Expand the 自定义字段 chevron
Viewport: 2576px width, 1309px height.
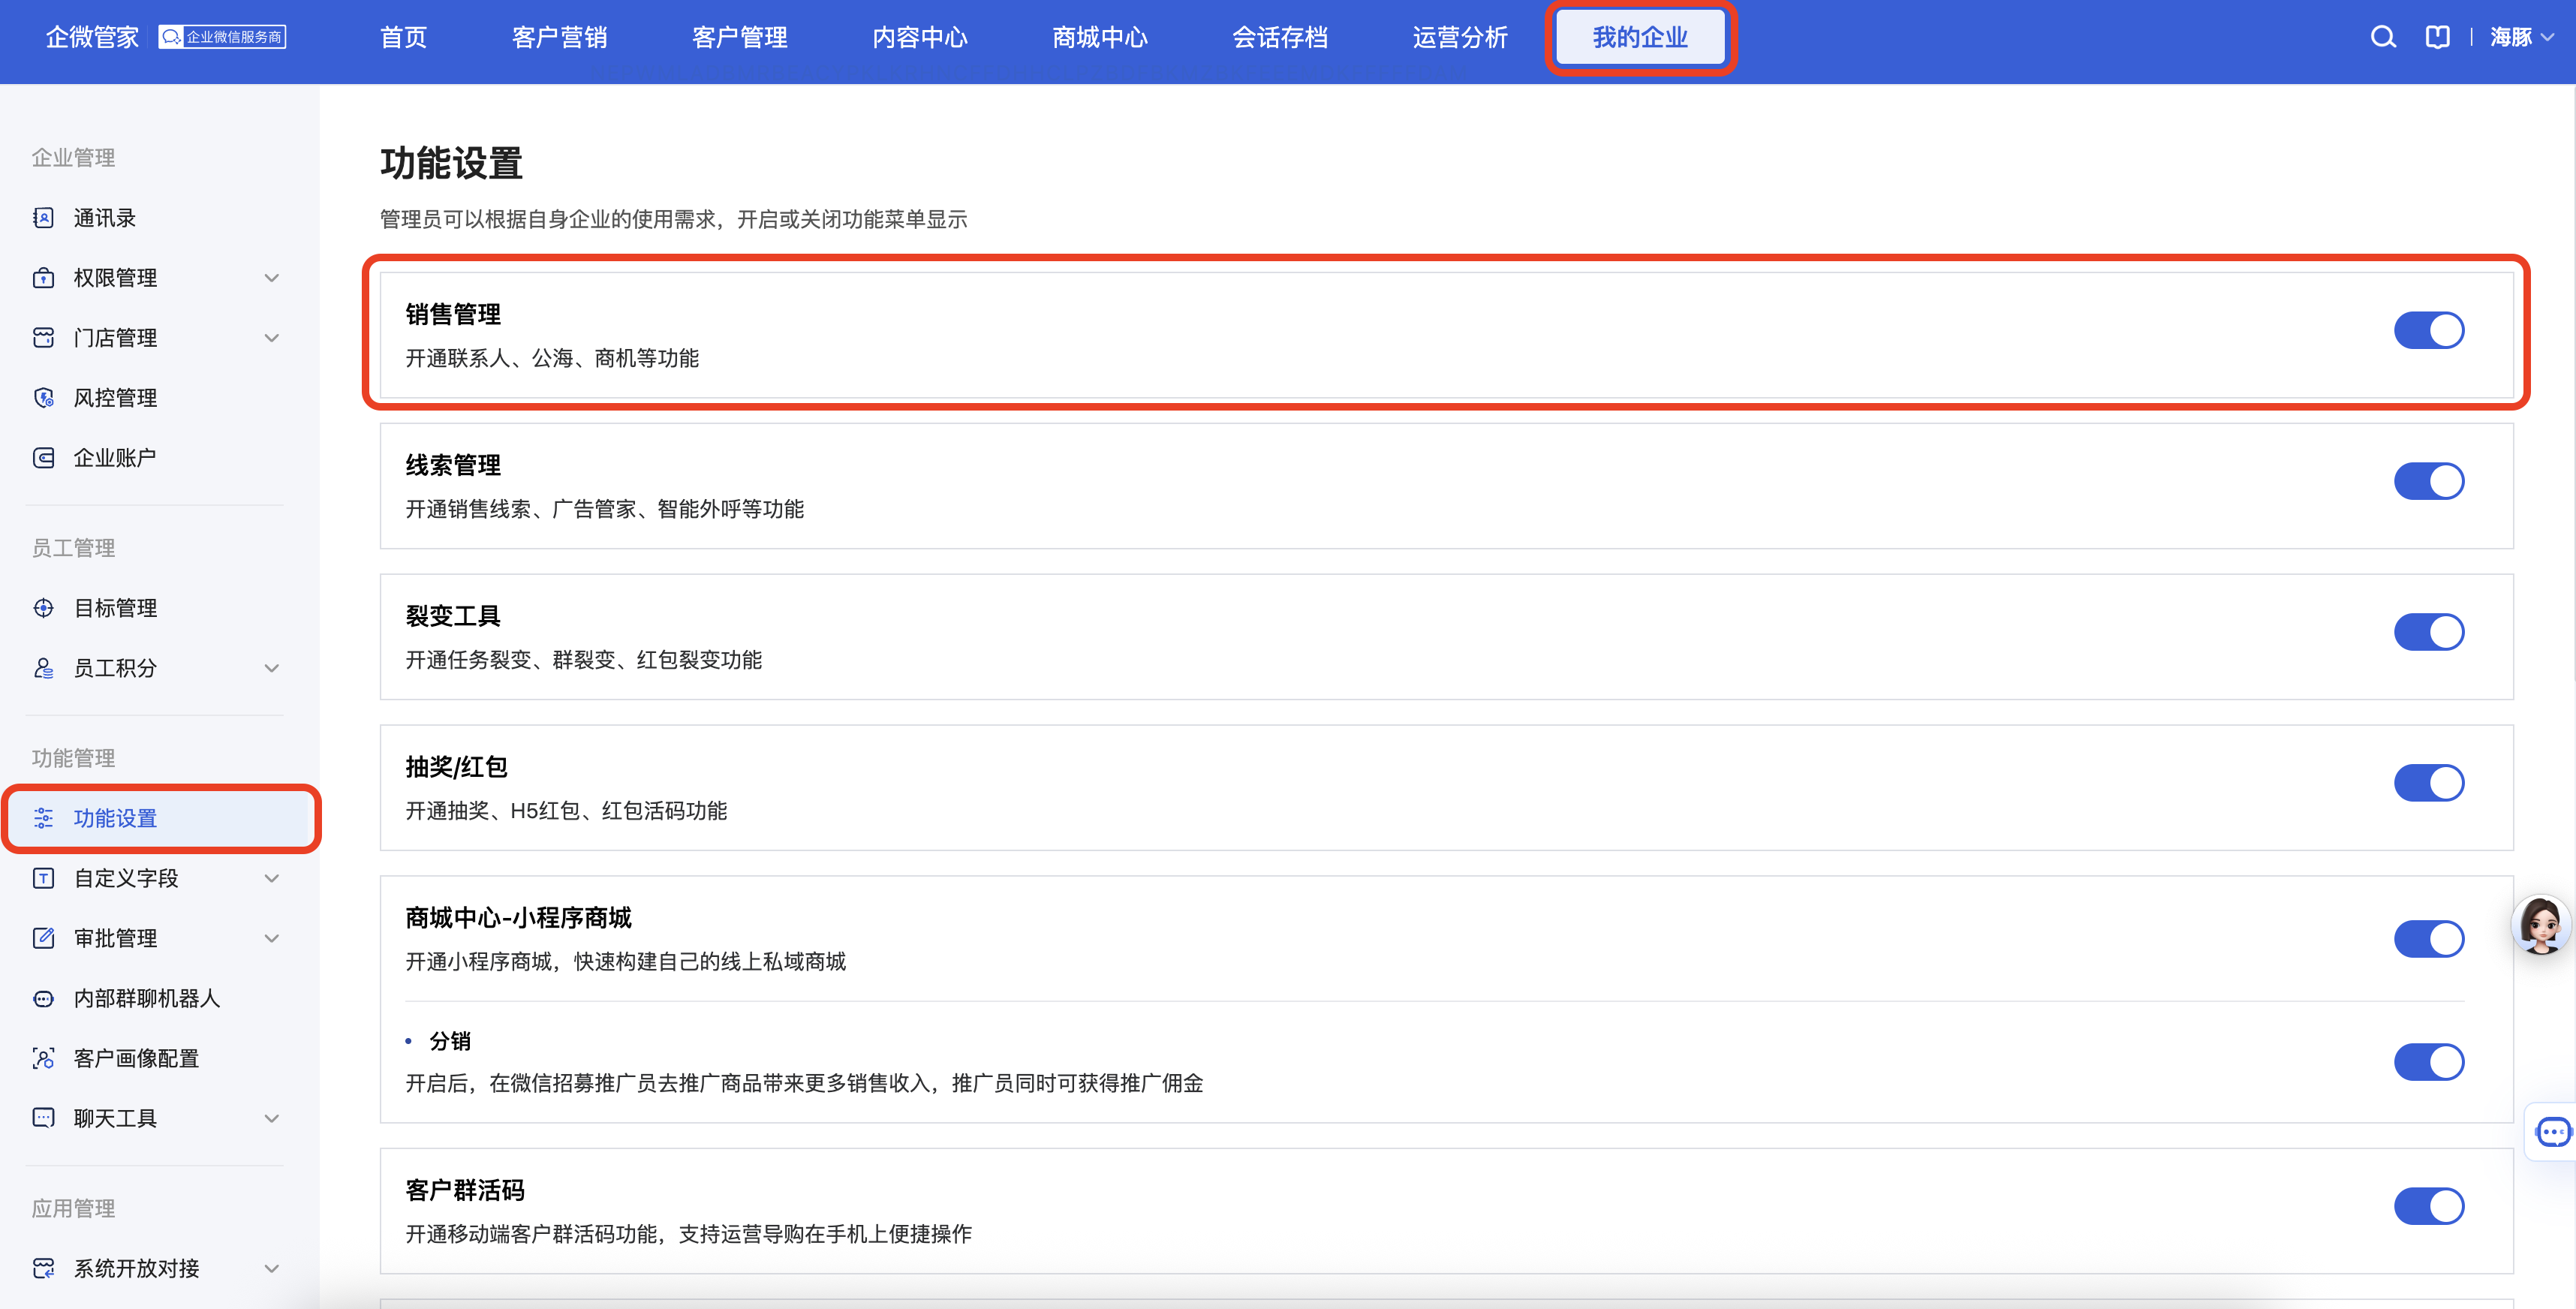click(x=271, y=878)
